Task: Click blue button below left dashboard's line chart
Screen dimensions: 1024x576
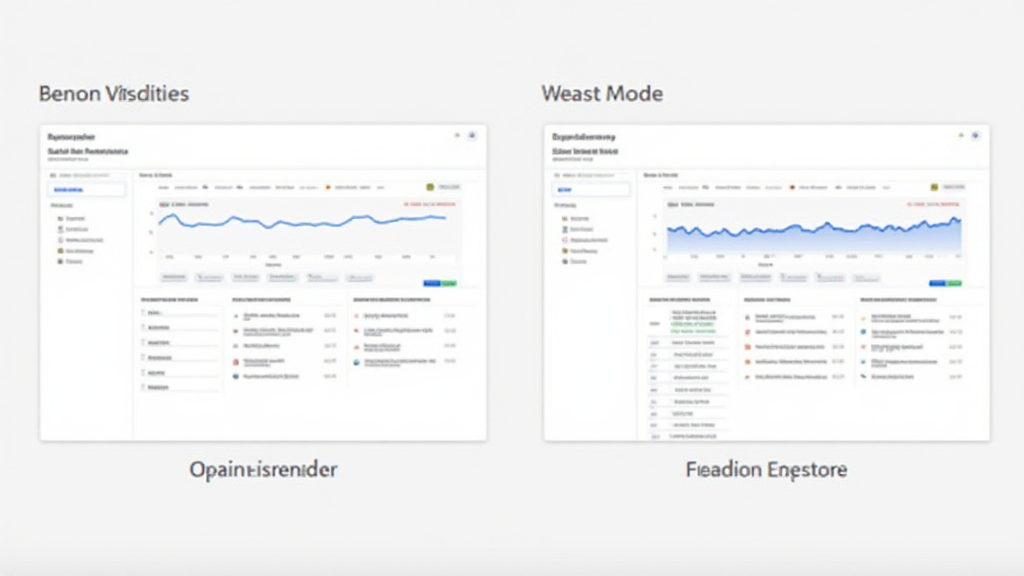Action: [431, 284]
